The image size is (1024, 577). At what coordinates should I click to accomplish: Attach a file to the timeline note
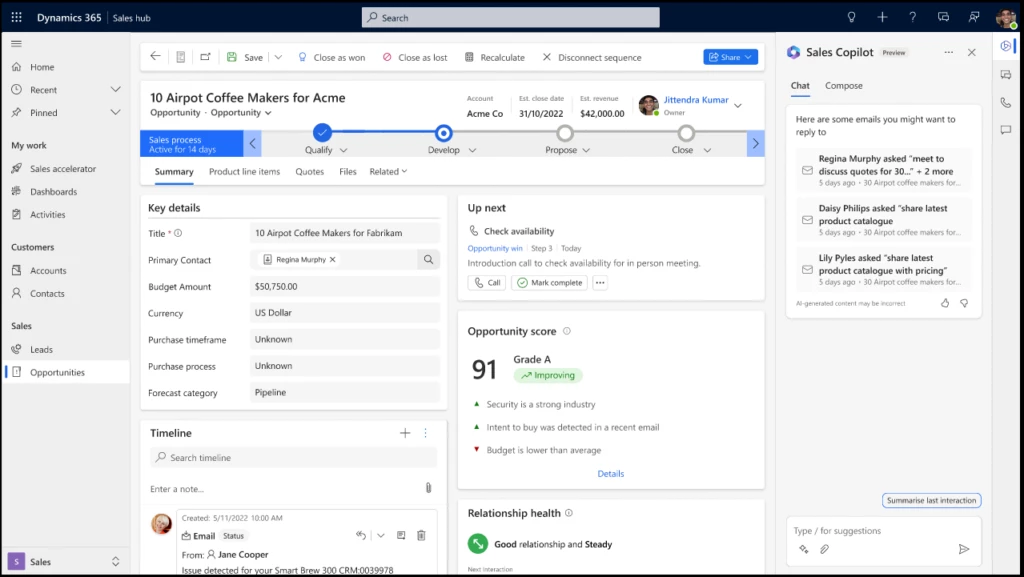[429, 486]
